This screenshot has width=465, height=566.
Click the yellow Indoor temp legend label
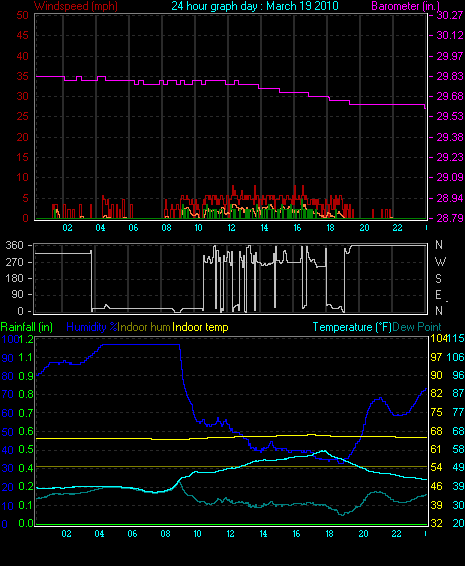click(200, 327)
